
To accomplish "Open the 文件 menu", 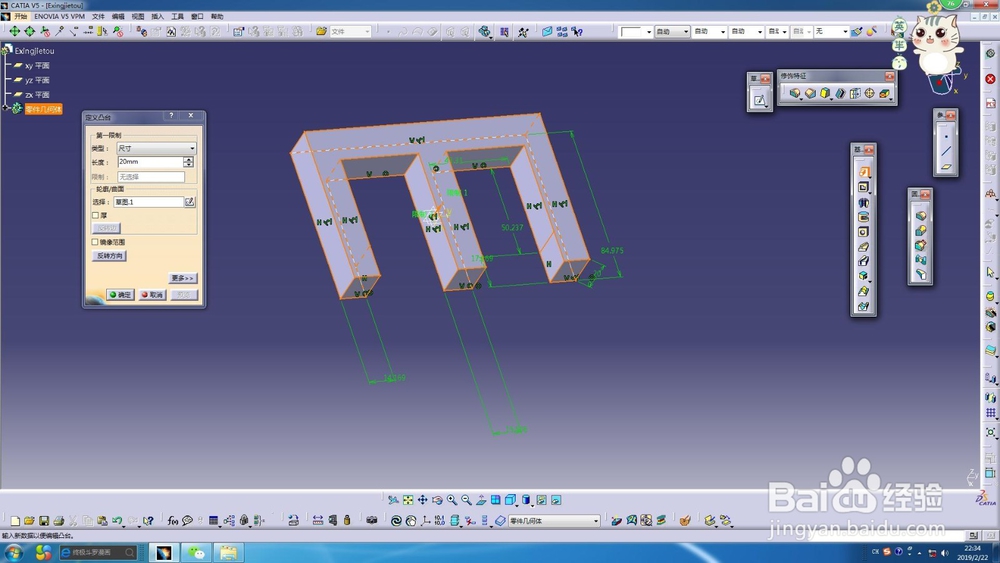I will (98, 17).
